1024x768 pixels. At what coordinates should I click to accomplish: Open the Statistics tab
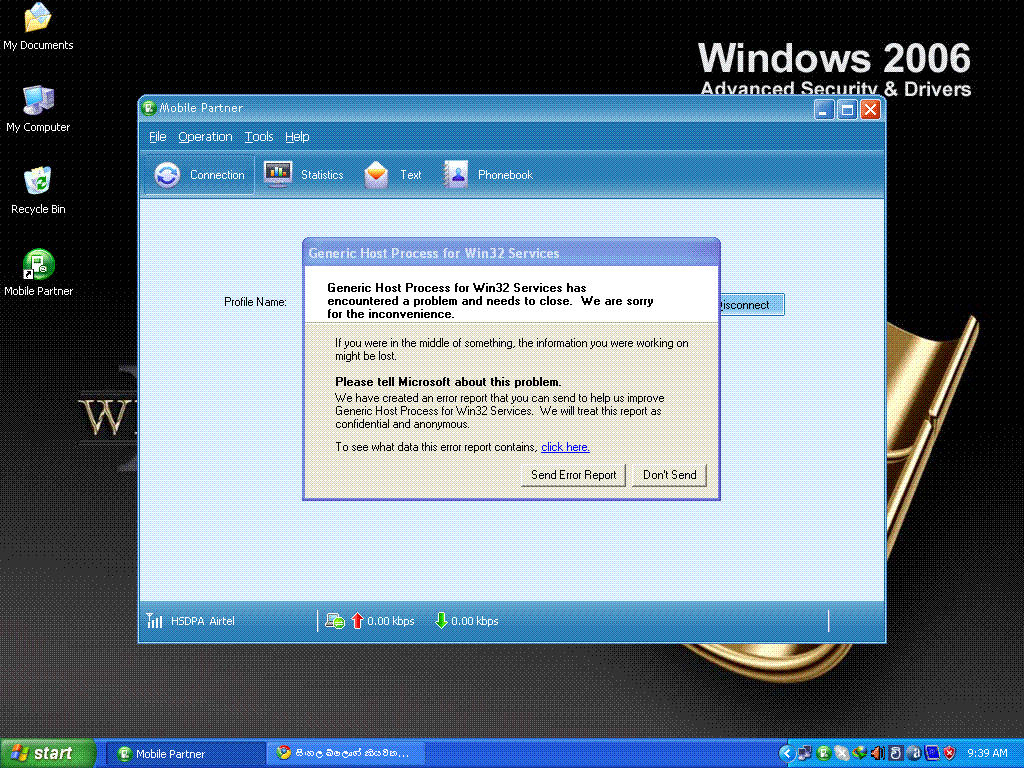point(304,175)
